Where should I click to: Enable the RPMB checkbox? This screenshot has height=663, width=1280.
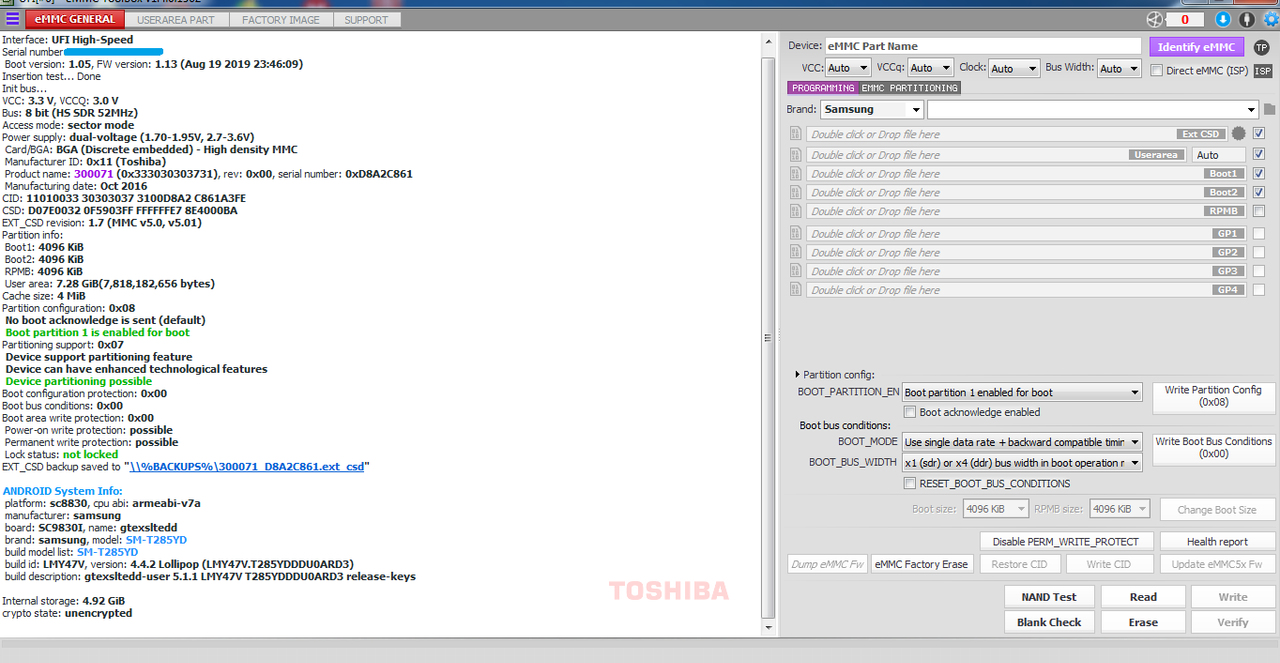[1259, 211]
